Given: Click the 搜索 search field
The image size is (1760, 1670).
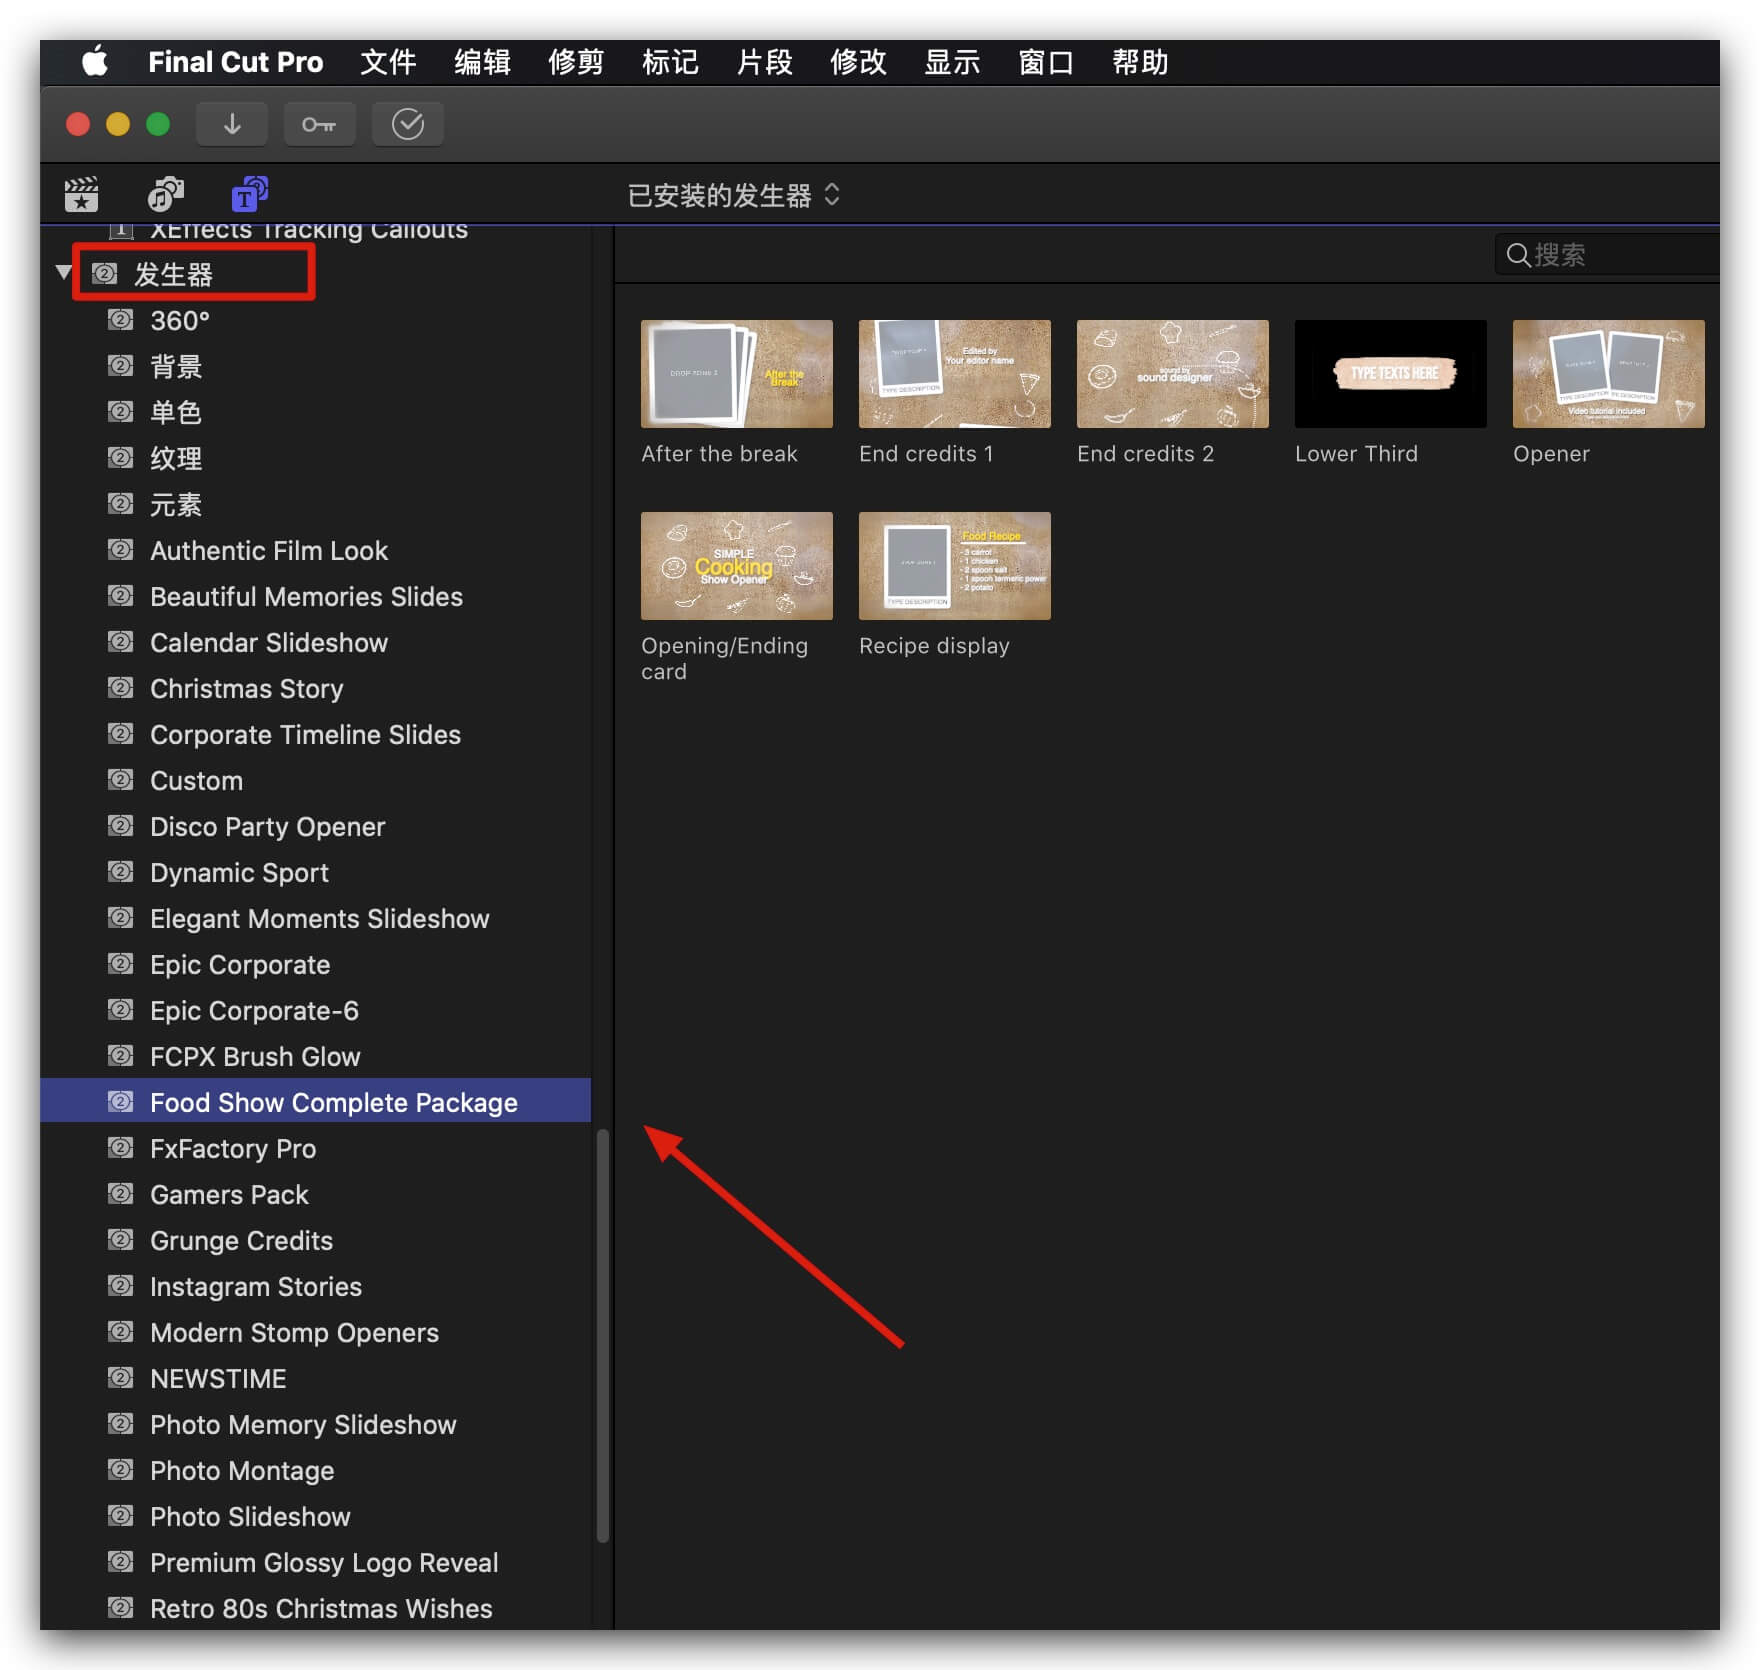Looking at the screenshot, I should pyautogui.click(x=1608, y=255).
